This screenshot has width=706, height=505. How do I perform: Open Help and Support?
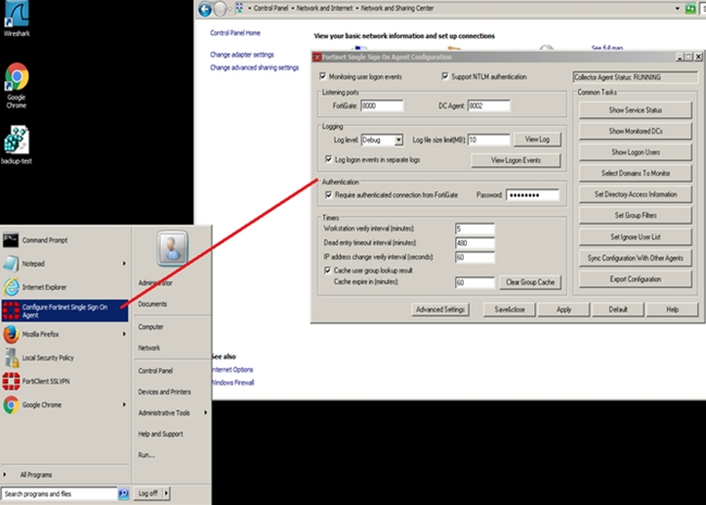tap(160, 434)
